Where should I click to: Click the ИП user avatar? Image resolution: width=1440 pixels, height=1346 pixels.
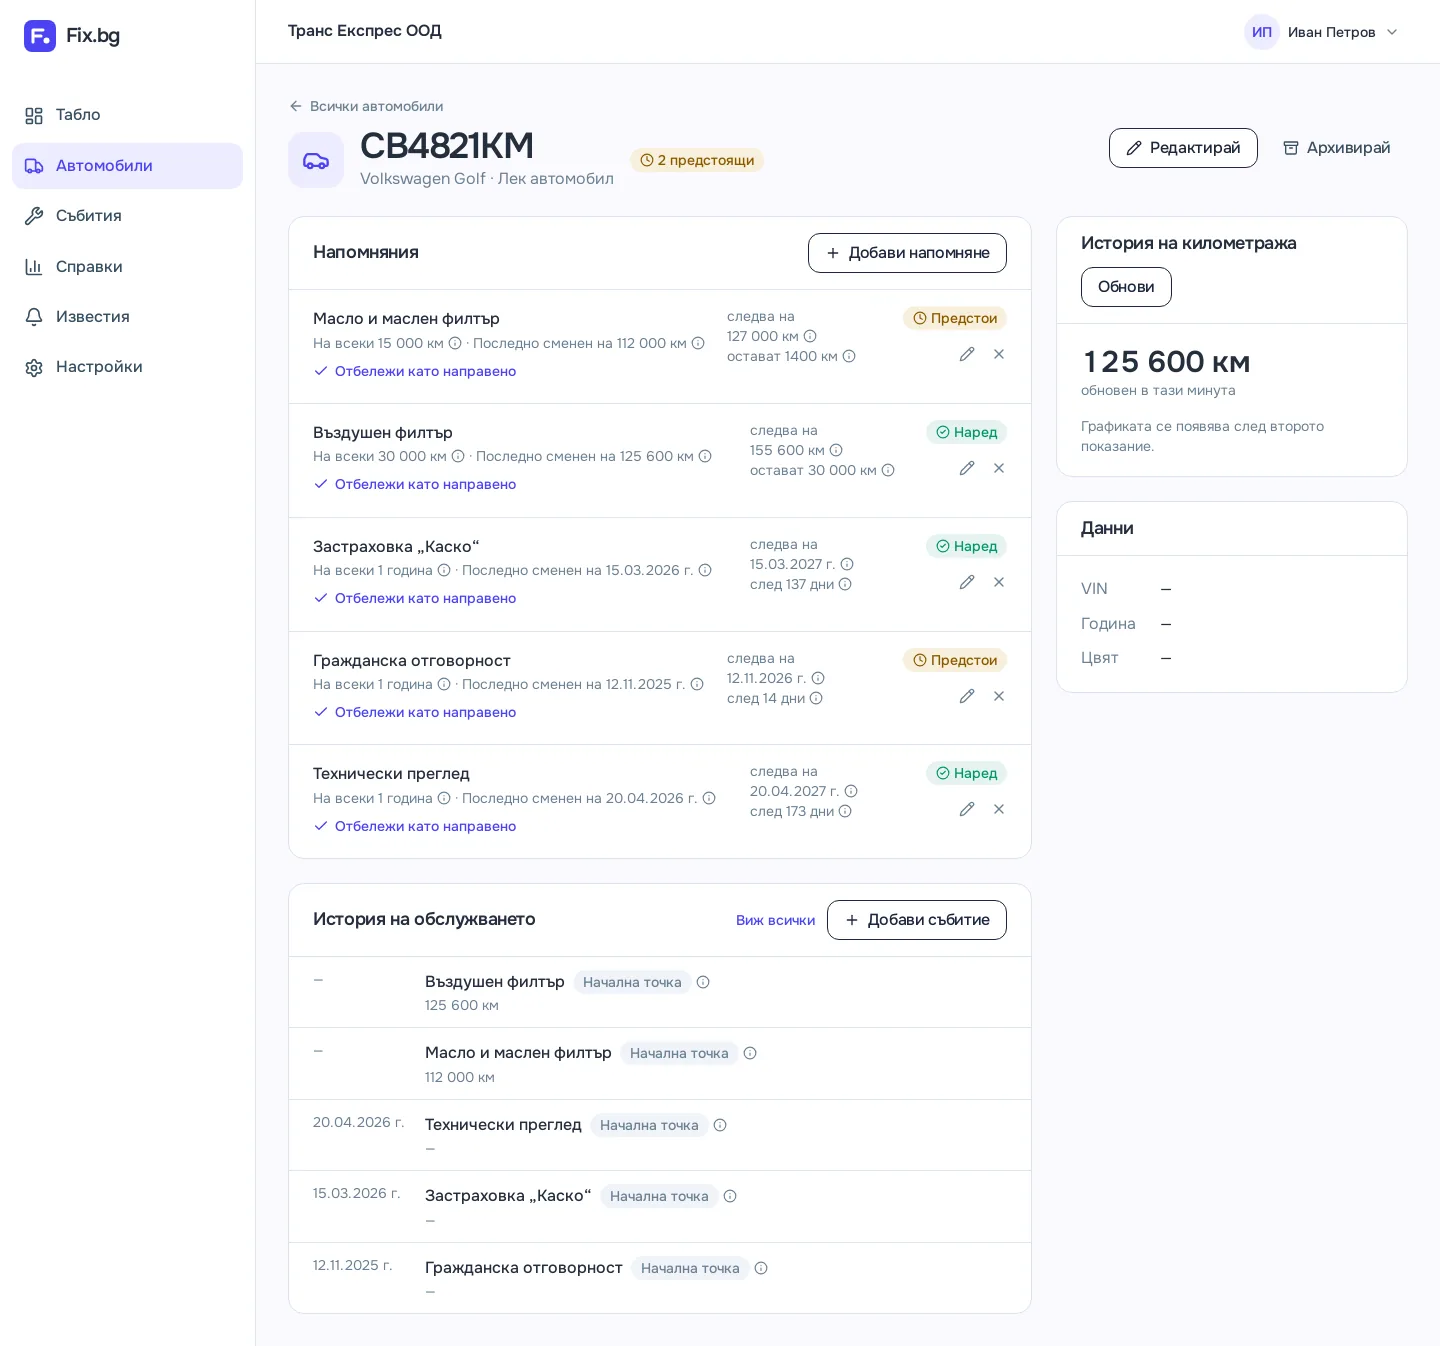(x=1262, y=32)
